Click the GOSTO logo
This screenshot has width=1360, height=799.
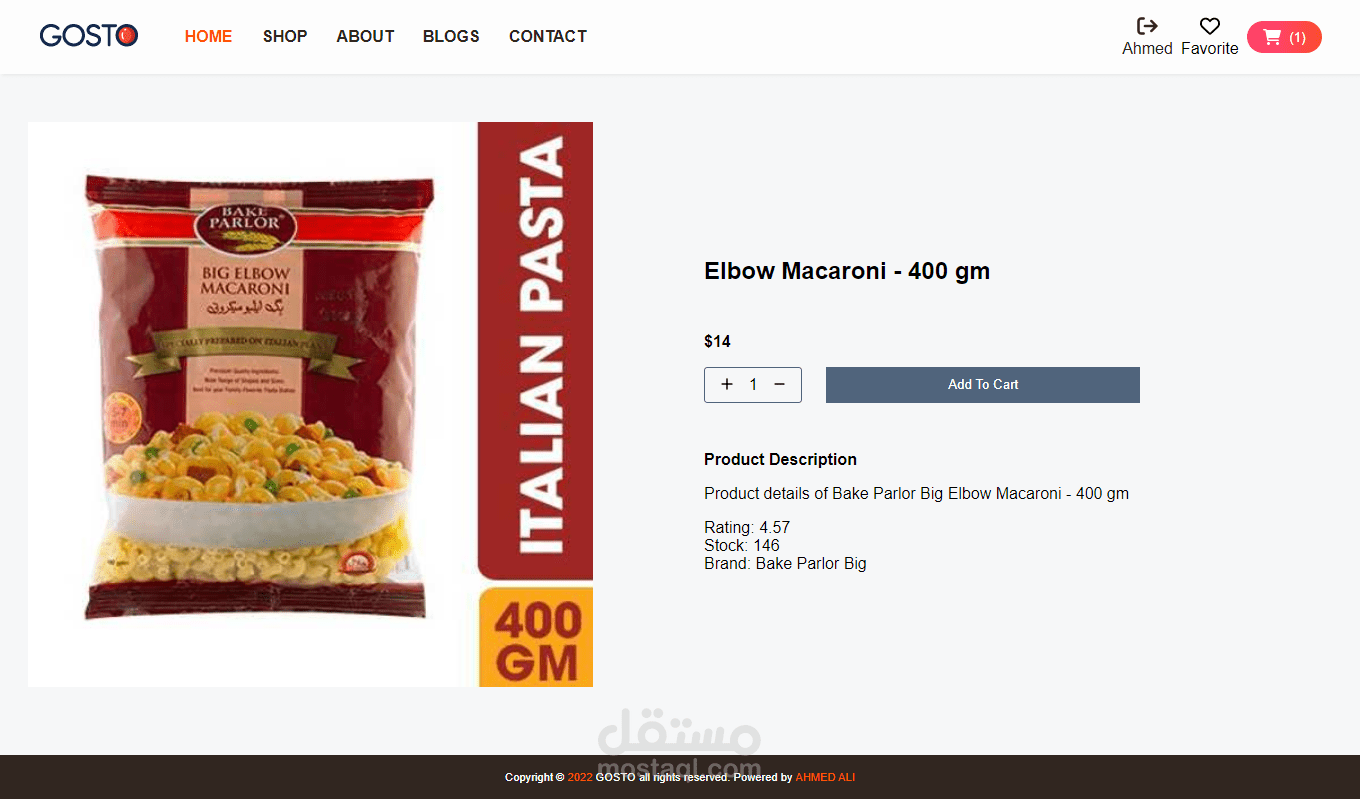point(89,36)
